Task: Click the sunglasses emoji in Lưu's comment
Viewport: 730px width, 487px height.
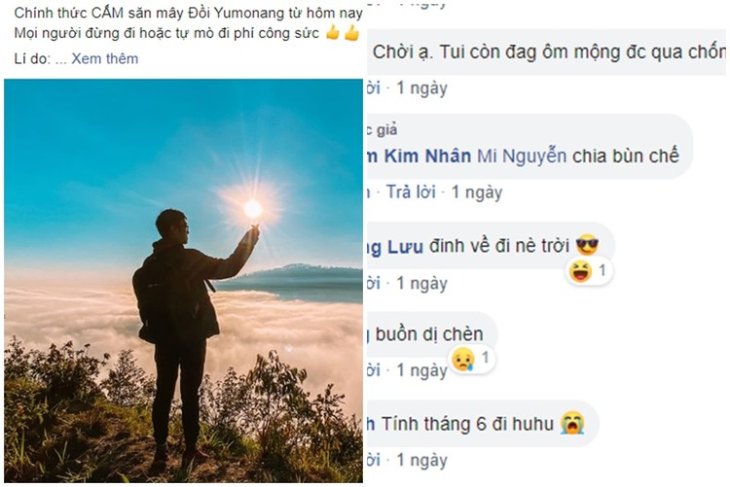Action: [587, 245]
